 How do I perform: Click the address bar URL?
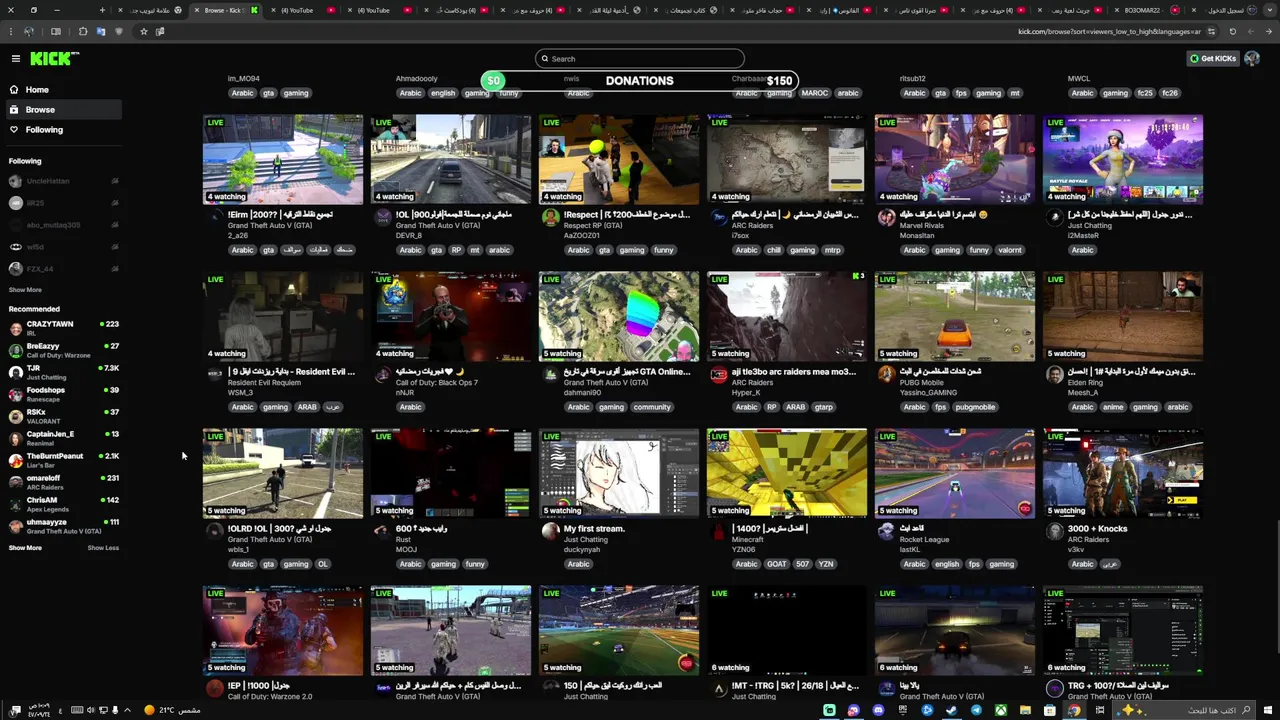coord(1110,32)
